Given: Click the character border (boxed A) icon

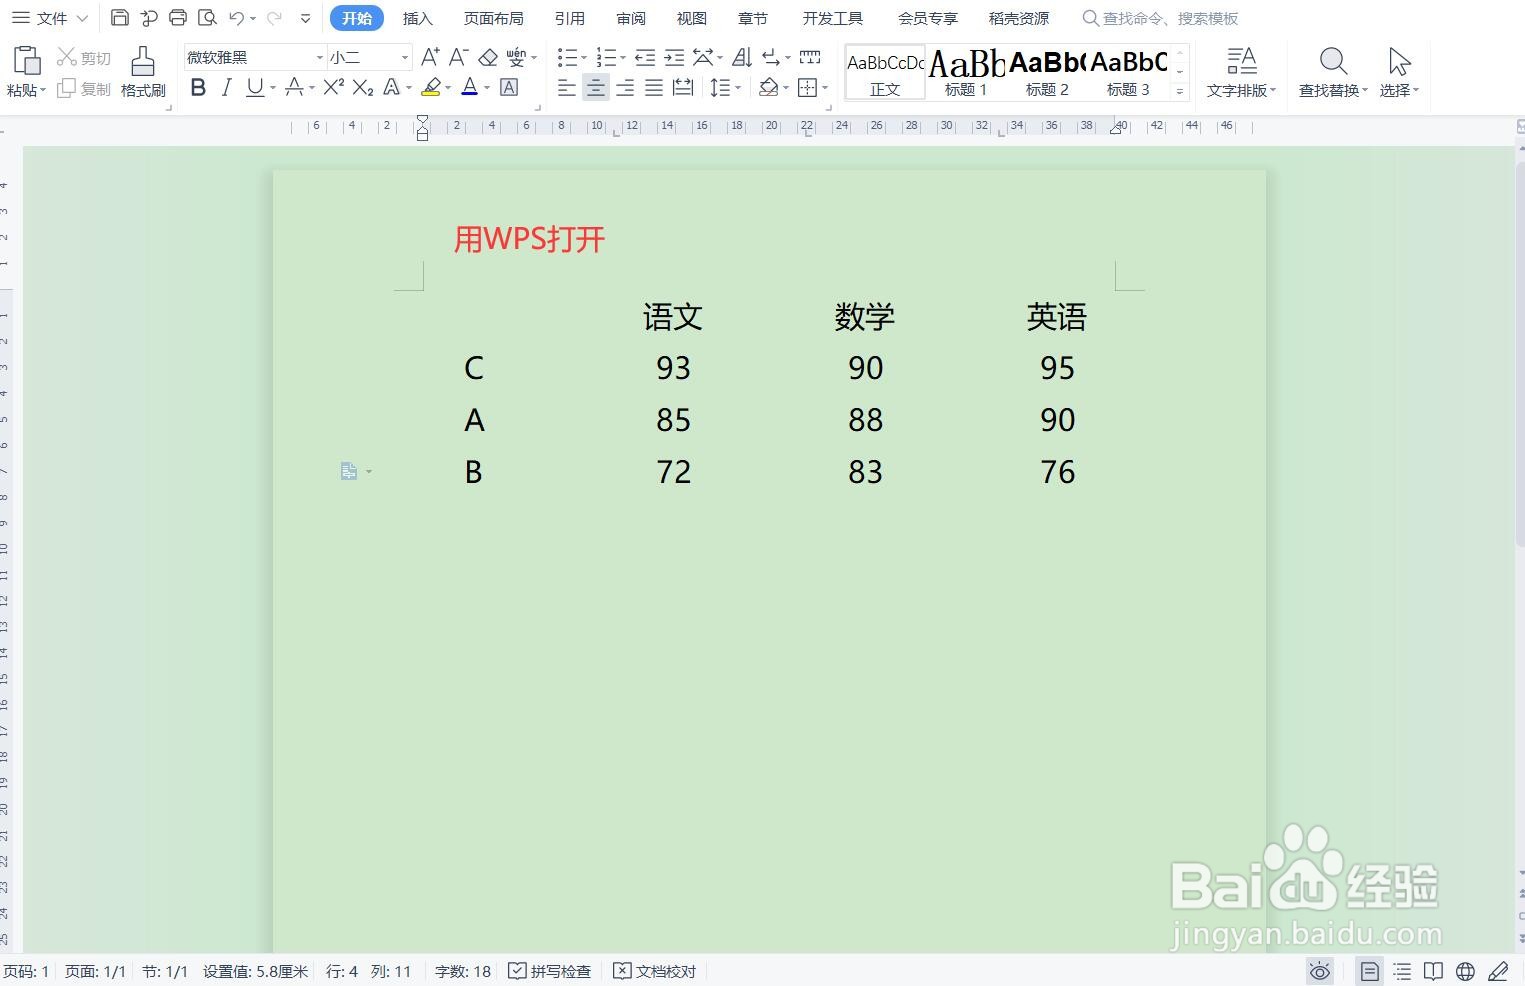Looking at the screenshot, I should (x=509, y=88).
